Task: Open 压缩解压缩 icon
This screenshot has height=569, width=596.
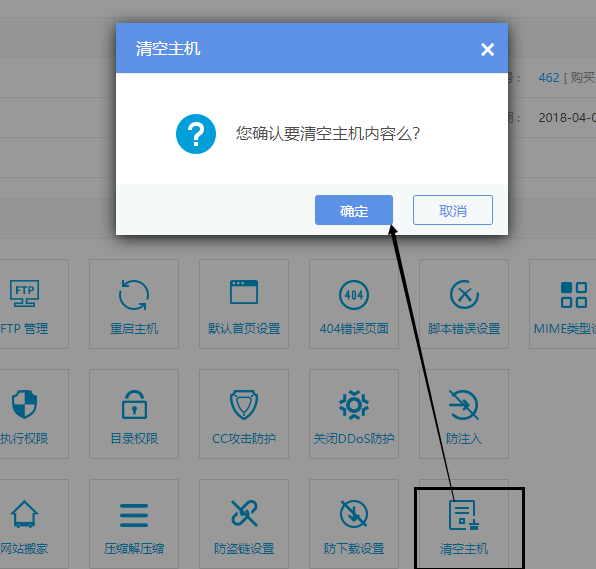Action: tap(134, 515)
